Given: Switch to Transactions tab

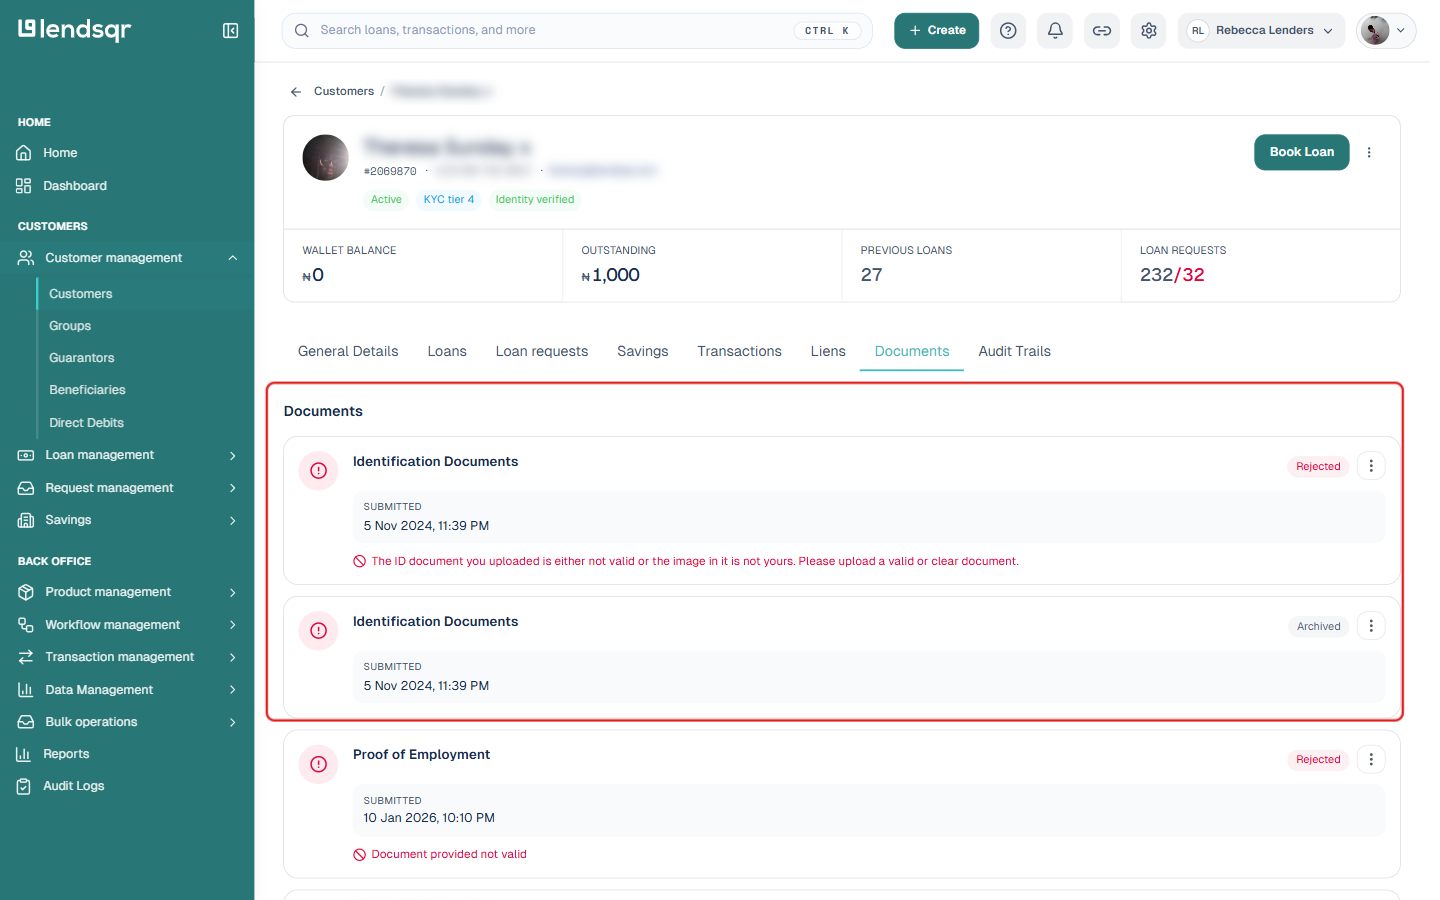Looking at the screenshot, I should 740,351.
